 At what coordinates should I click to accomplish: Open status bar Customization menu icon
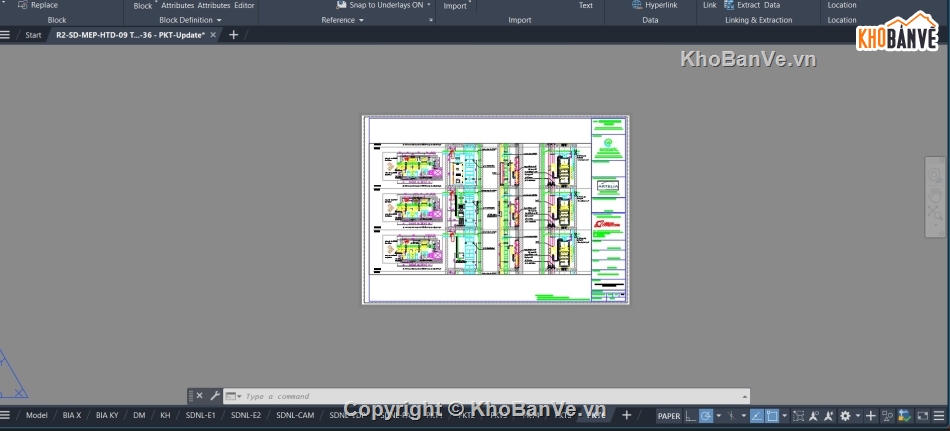tap(940, 416)
